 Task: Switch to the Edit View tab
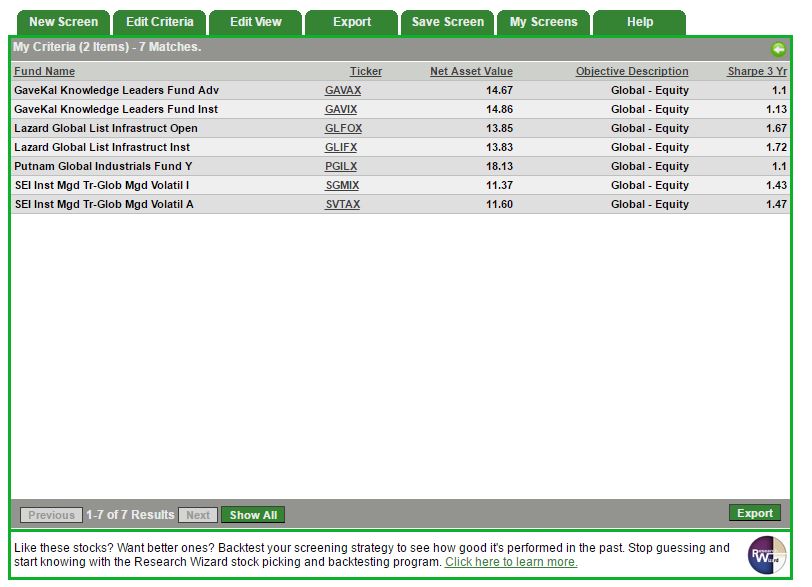click(256, 22)
